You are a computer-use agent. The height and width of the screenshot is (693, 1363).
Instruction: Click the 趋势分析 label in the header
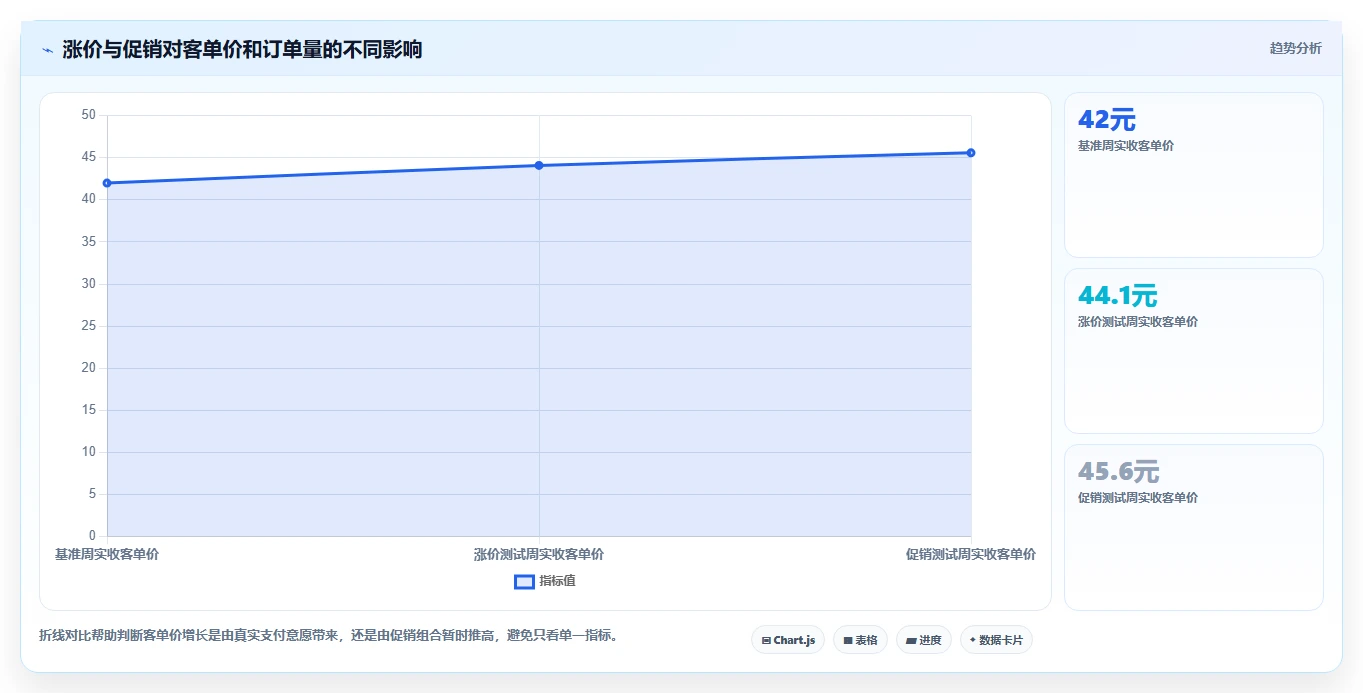pyautogui.click(x=1295, y=48)
